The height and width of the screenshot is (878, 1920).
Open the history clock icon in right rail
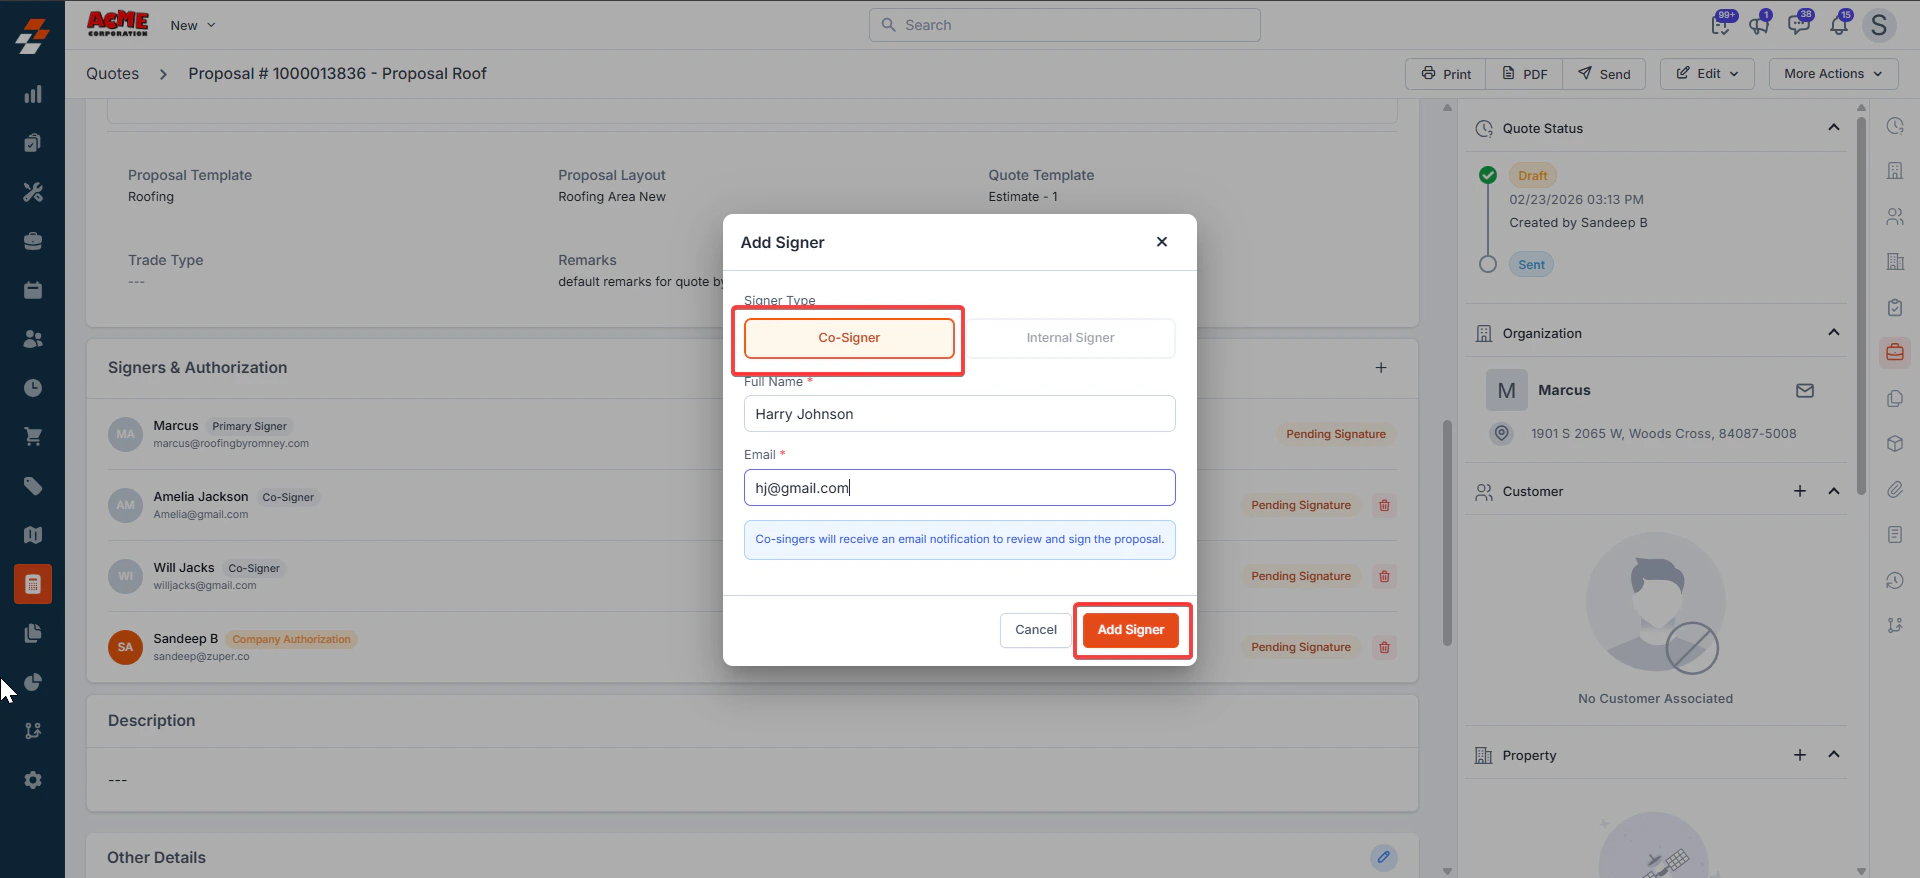pyautogui.click(x=1895, y=580)
